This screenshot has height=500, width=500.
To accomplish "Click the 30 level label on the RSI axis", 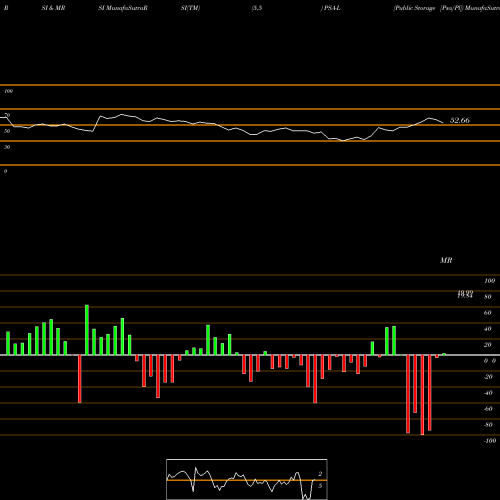I will (7, 147).
